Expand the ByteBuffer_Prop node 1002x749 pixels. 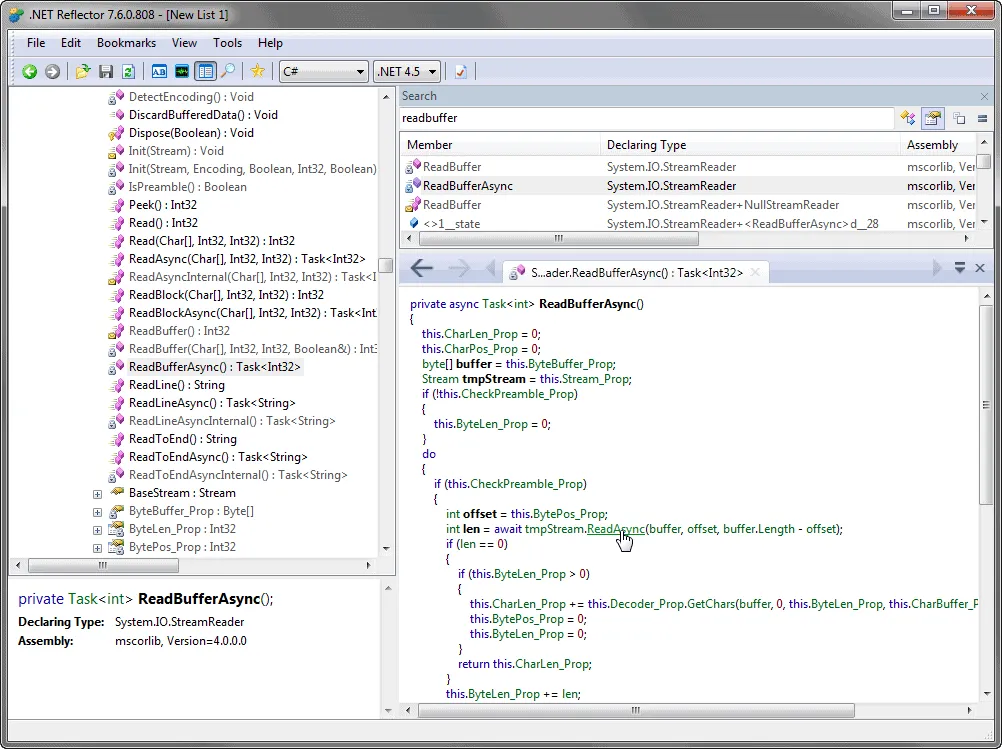point(96,511)
